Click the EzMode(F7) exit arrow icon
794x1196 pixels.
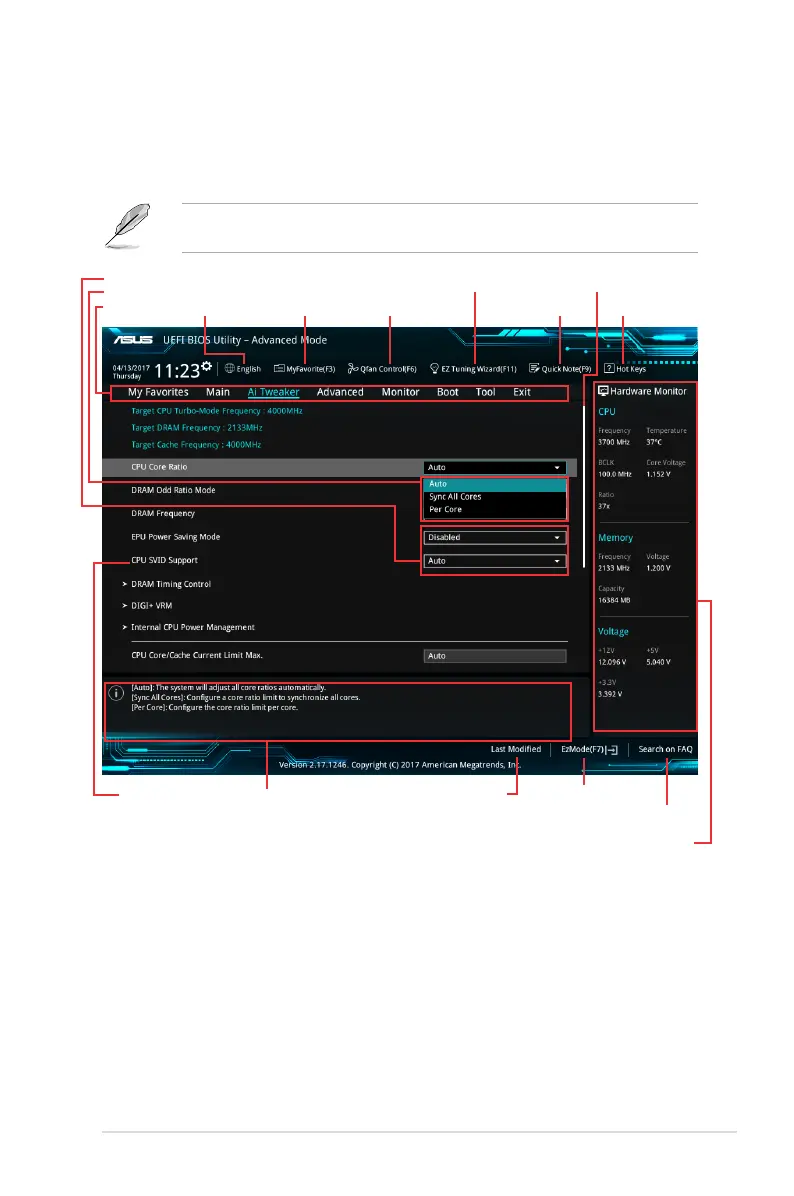pyautogui.click(x=612, y=749)
